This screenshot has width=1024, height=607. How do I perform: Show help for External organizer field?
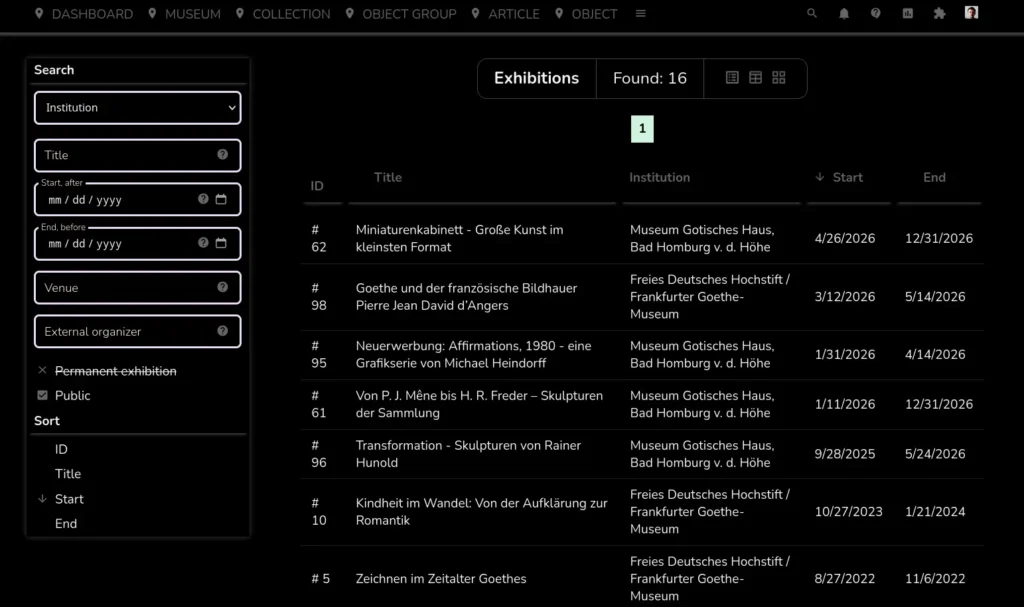pyautogui.click(x=223, y=331)
